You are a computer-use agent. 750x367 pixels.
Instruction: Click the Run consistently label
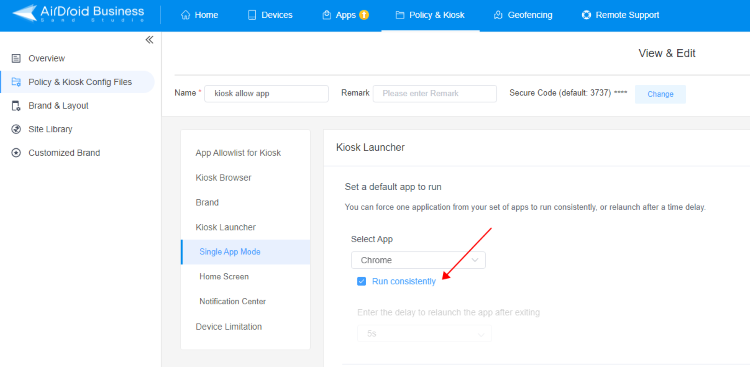(404, 281)
